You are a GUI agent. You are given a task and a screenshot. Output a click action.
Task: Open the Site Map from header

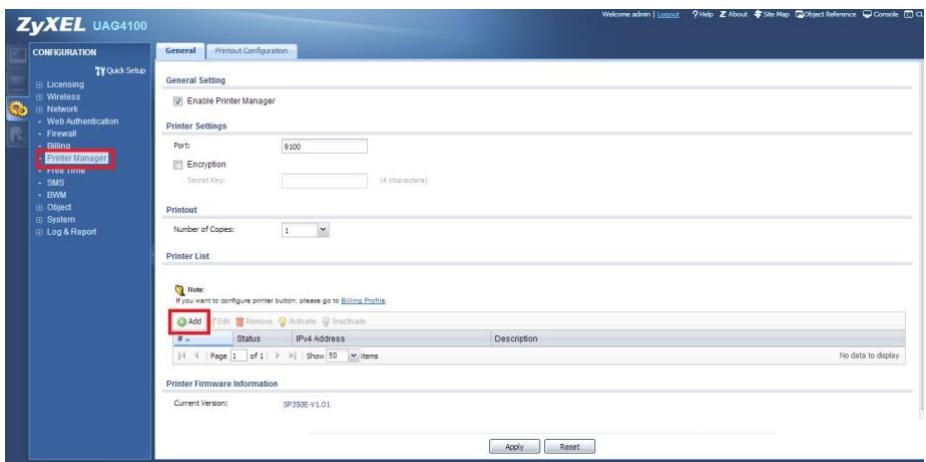[772, 14]
